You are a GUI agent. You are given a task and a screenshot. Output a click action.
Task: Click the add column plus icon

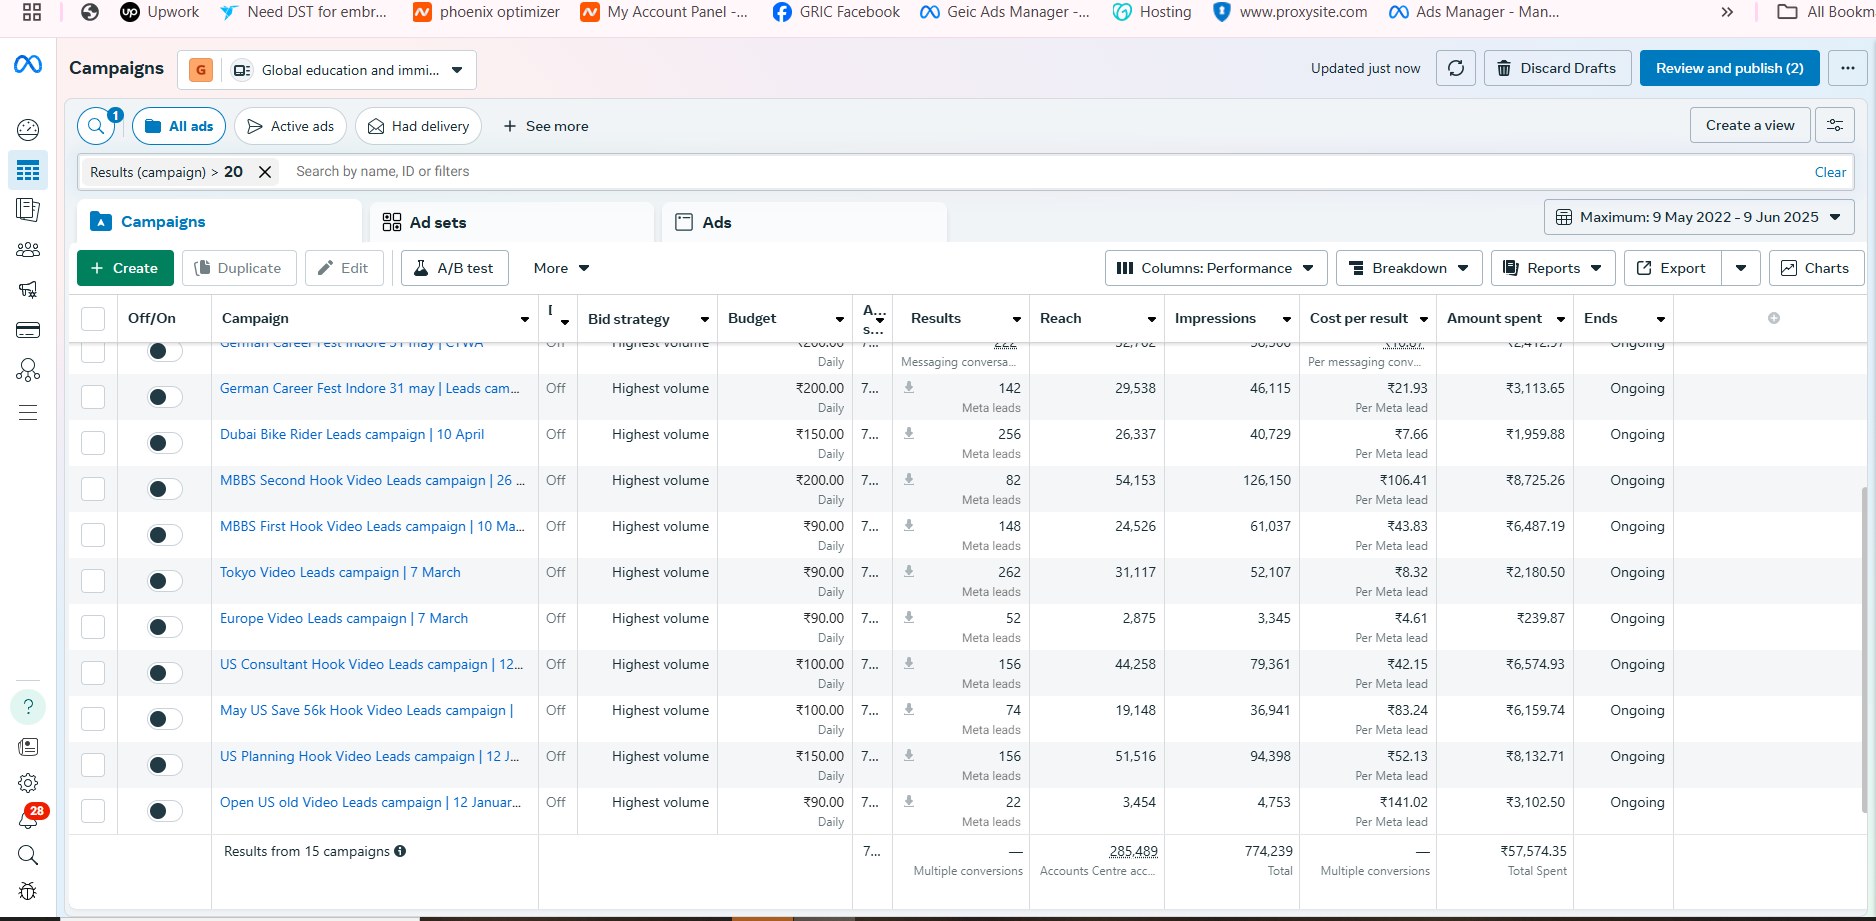[x=1774, y=318]
